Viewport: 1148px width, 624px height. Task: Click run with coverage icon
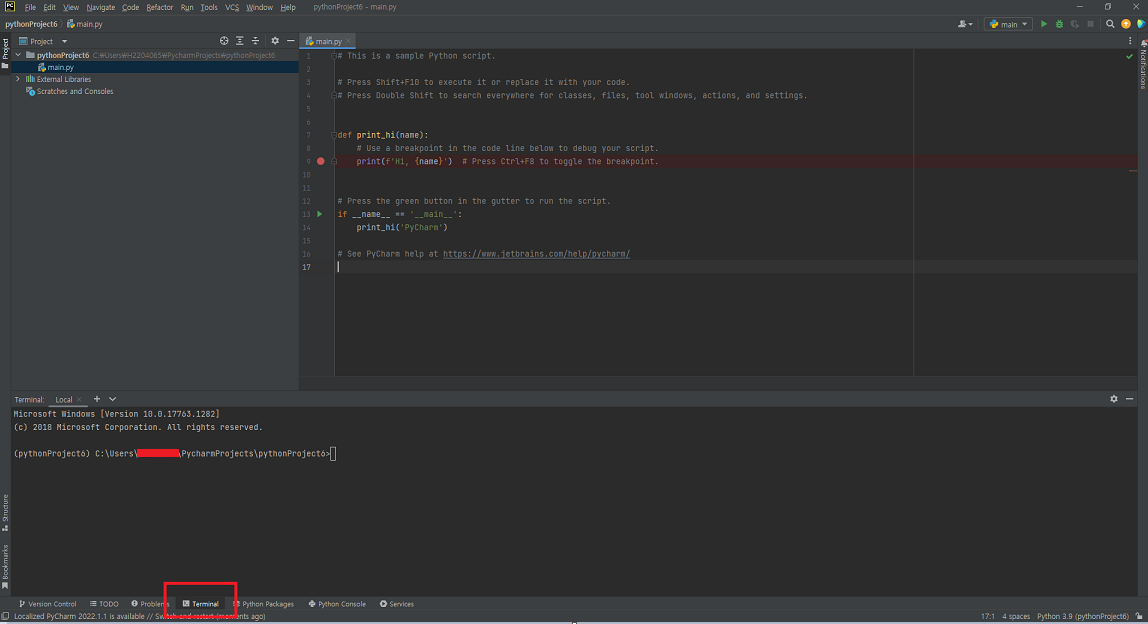click(x=1075, y=24)
